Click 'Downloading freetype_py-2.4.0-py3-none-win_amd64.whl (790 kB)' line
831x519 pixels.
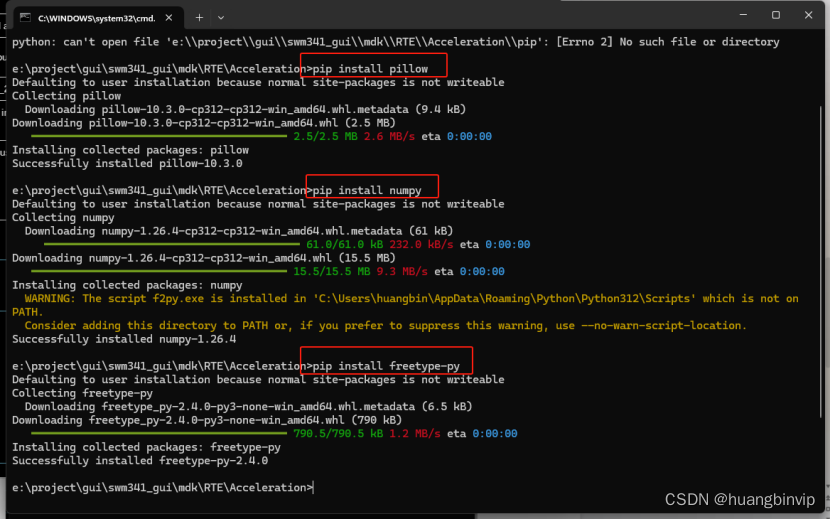tap(207, 420)
